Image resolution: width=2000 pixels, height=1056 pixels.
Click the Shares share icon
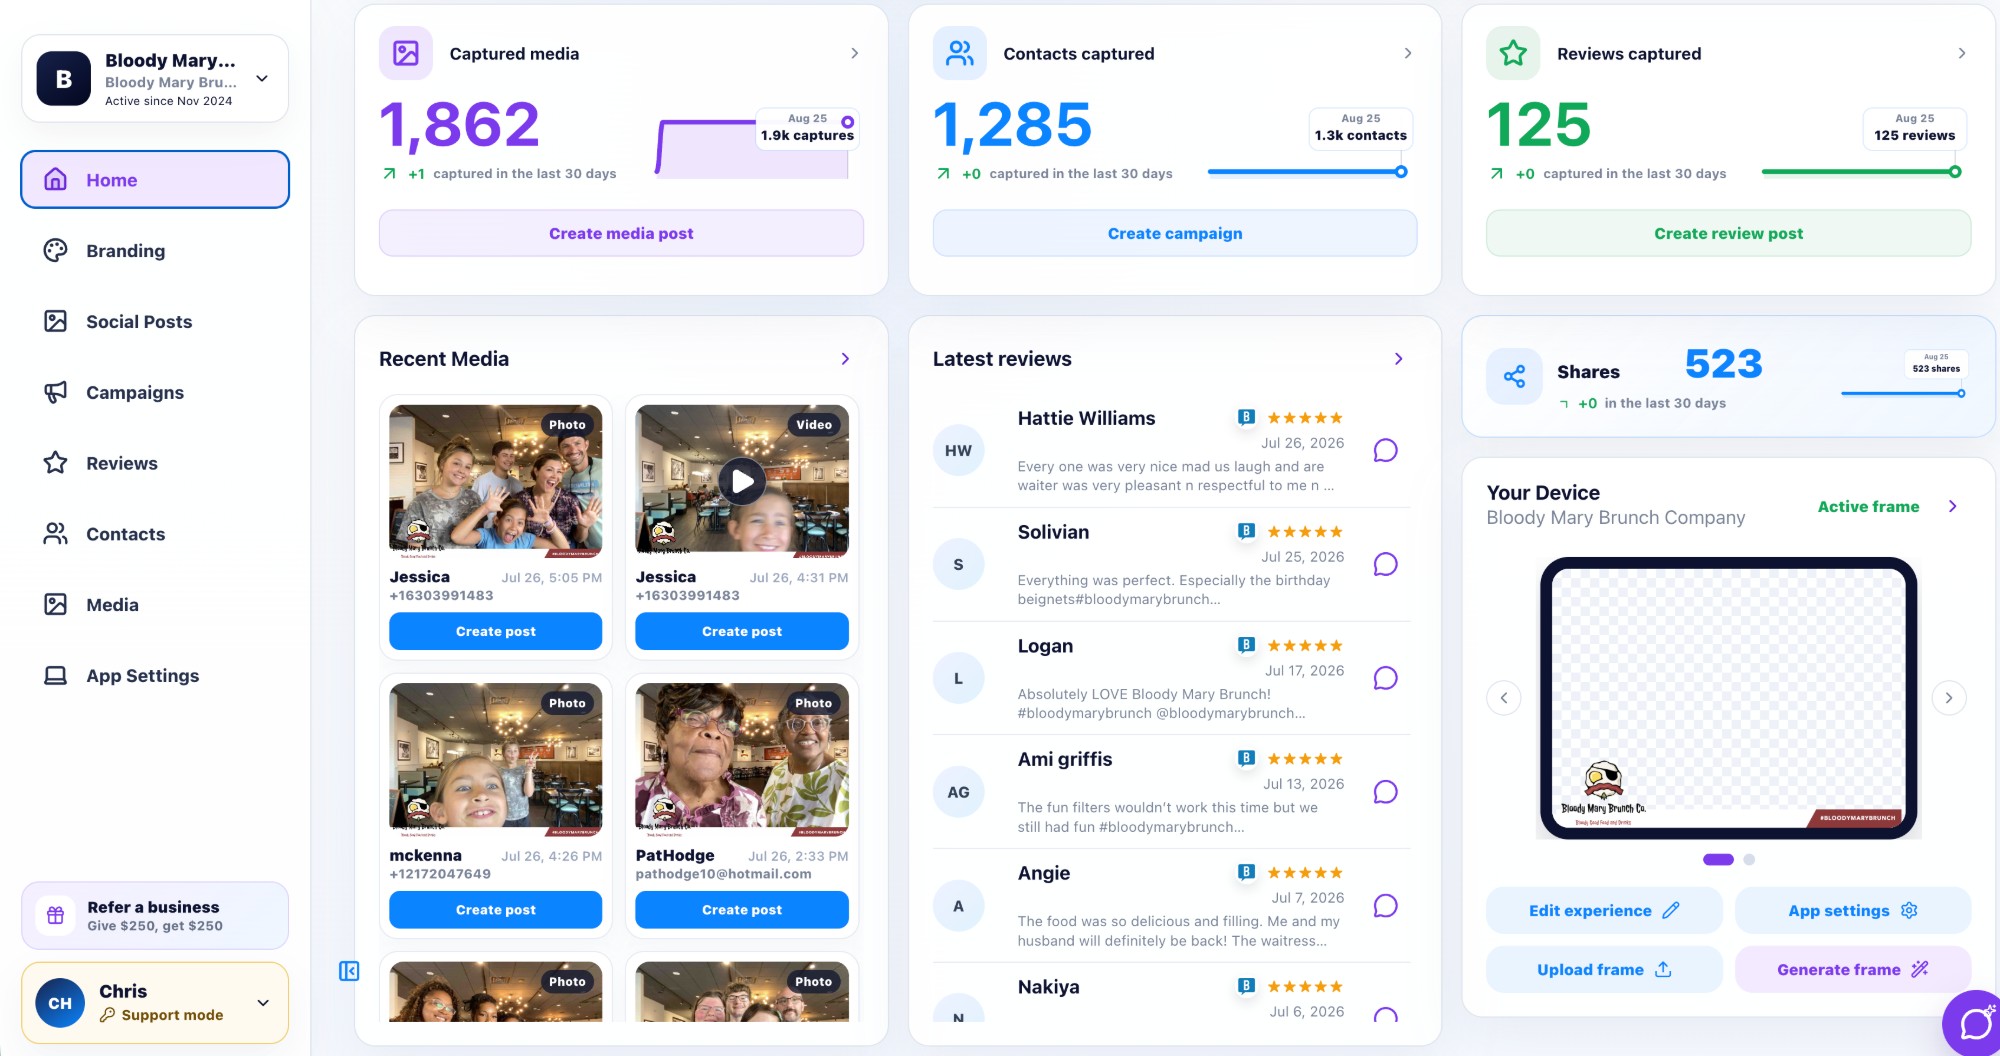click(1514, 377)
